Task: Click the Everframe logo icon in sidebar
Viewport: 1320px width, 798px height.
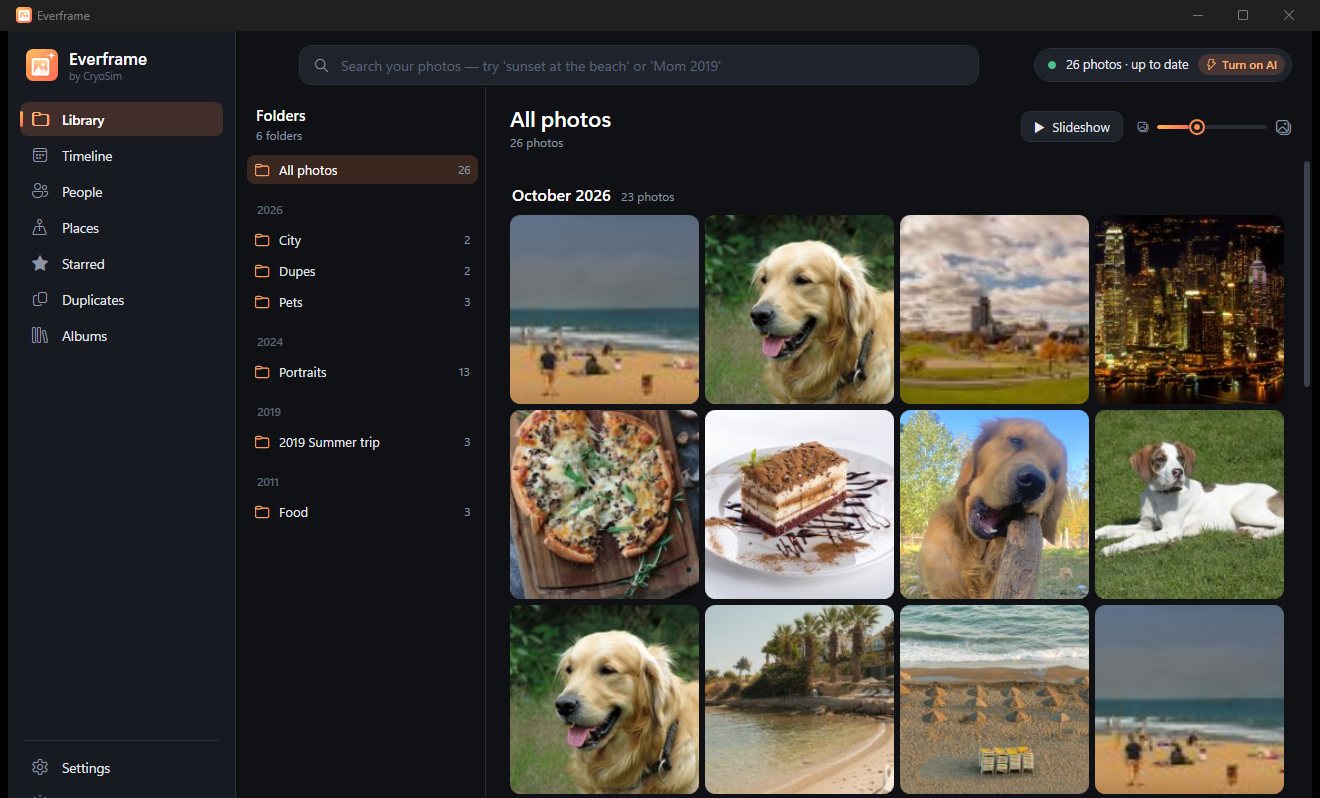Action: point(42,65)
